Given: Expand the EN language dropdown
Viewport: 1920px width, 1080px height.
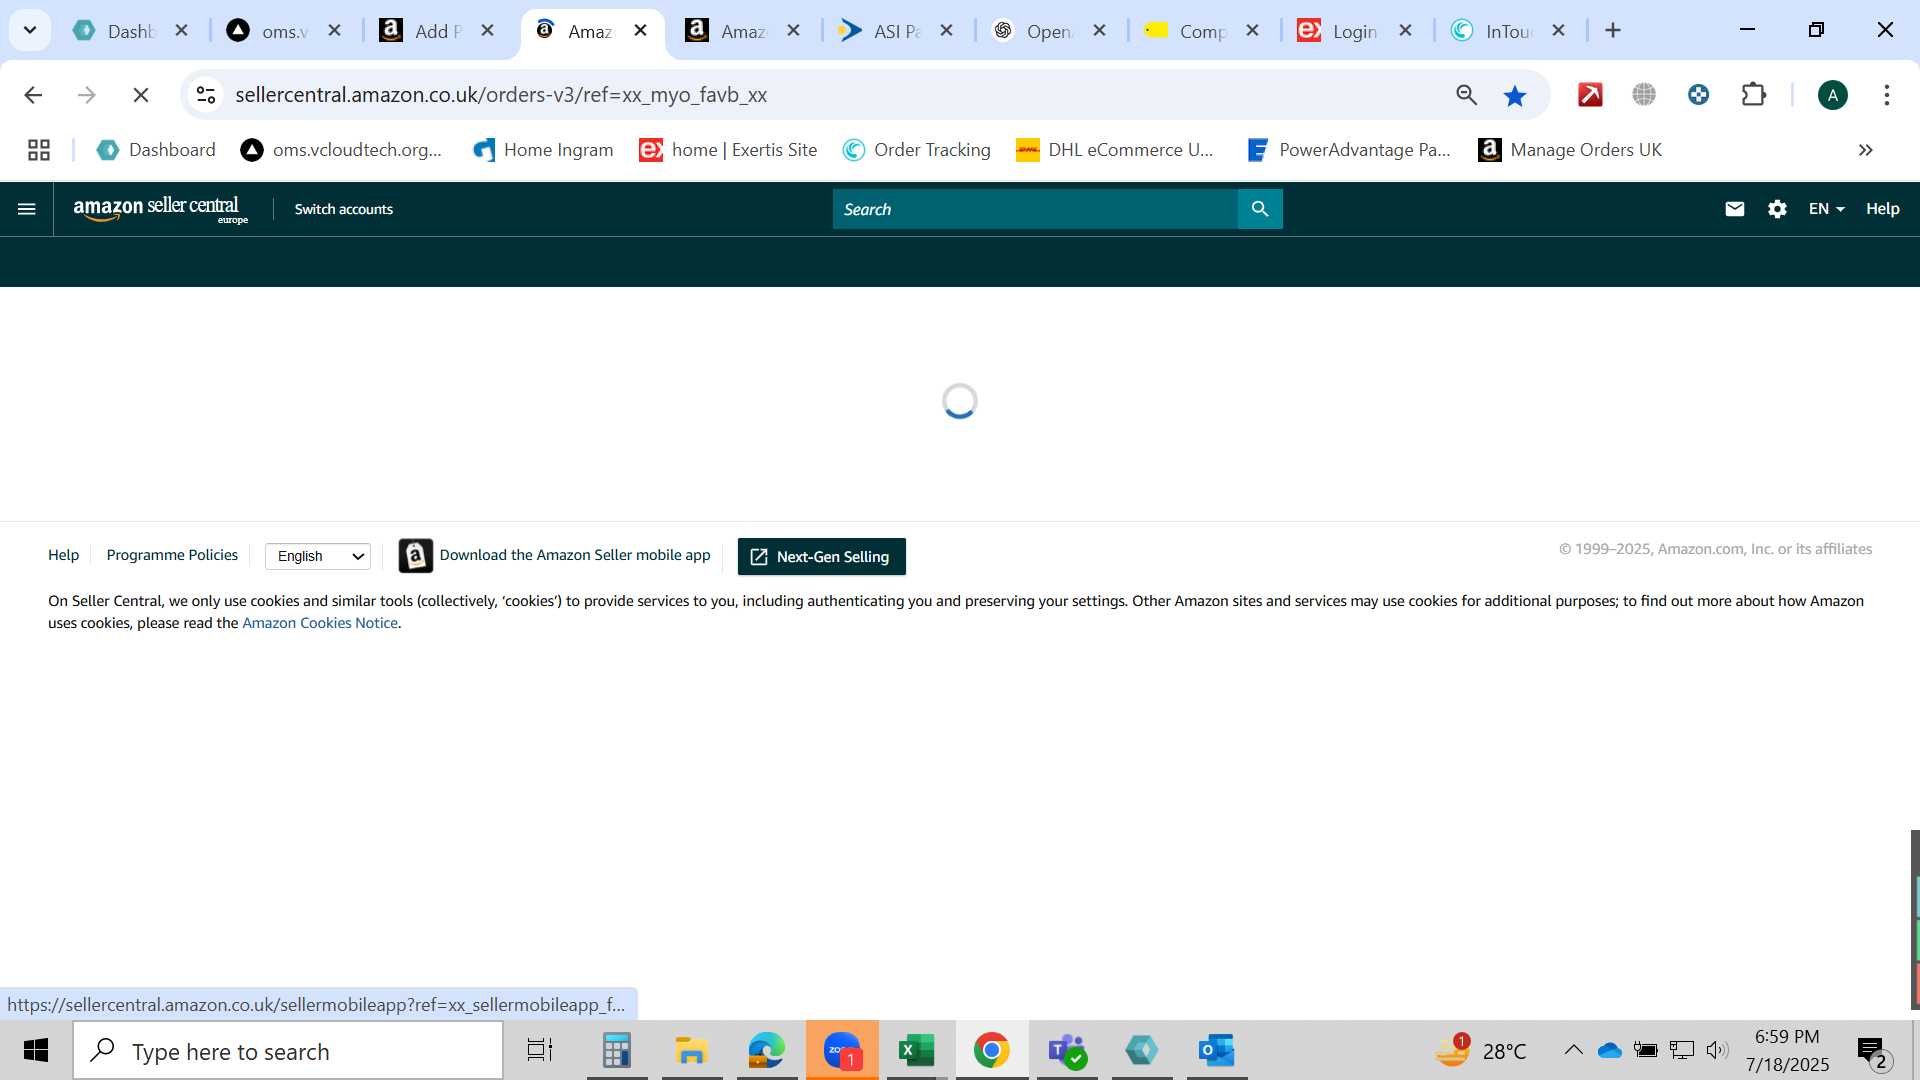Looking at the screenshot, I should tap(1826, 209).
